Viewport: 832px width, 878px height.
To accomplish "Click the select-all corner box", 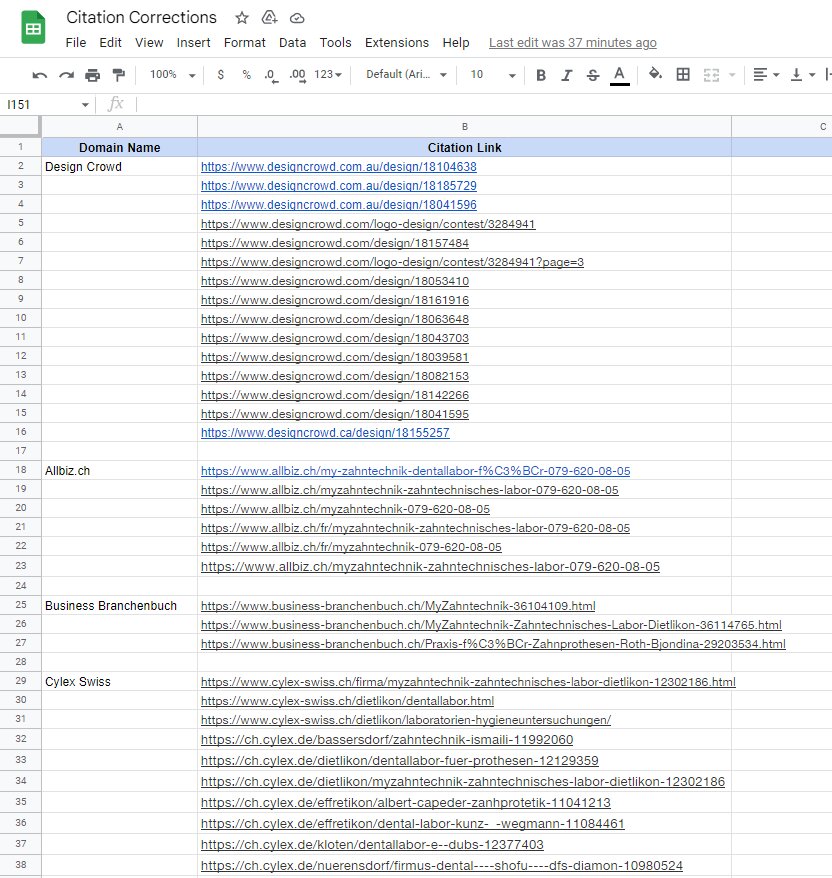I will point(20,127).
